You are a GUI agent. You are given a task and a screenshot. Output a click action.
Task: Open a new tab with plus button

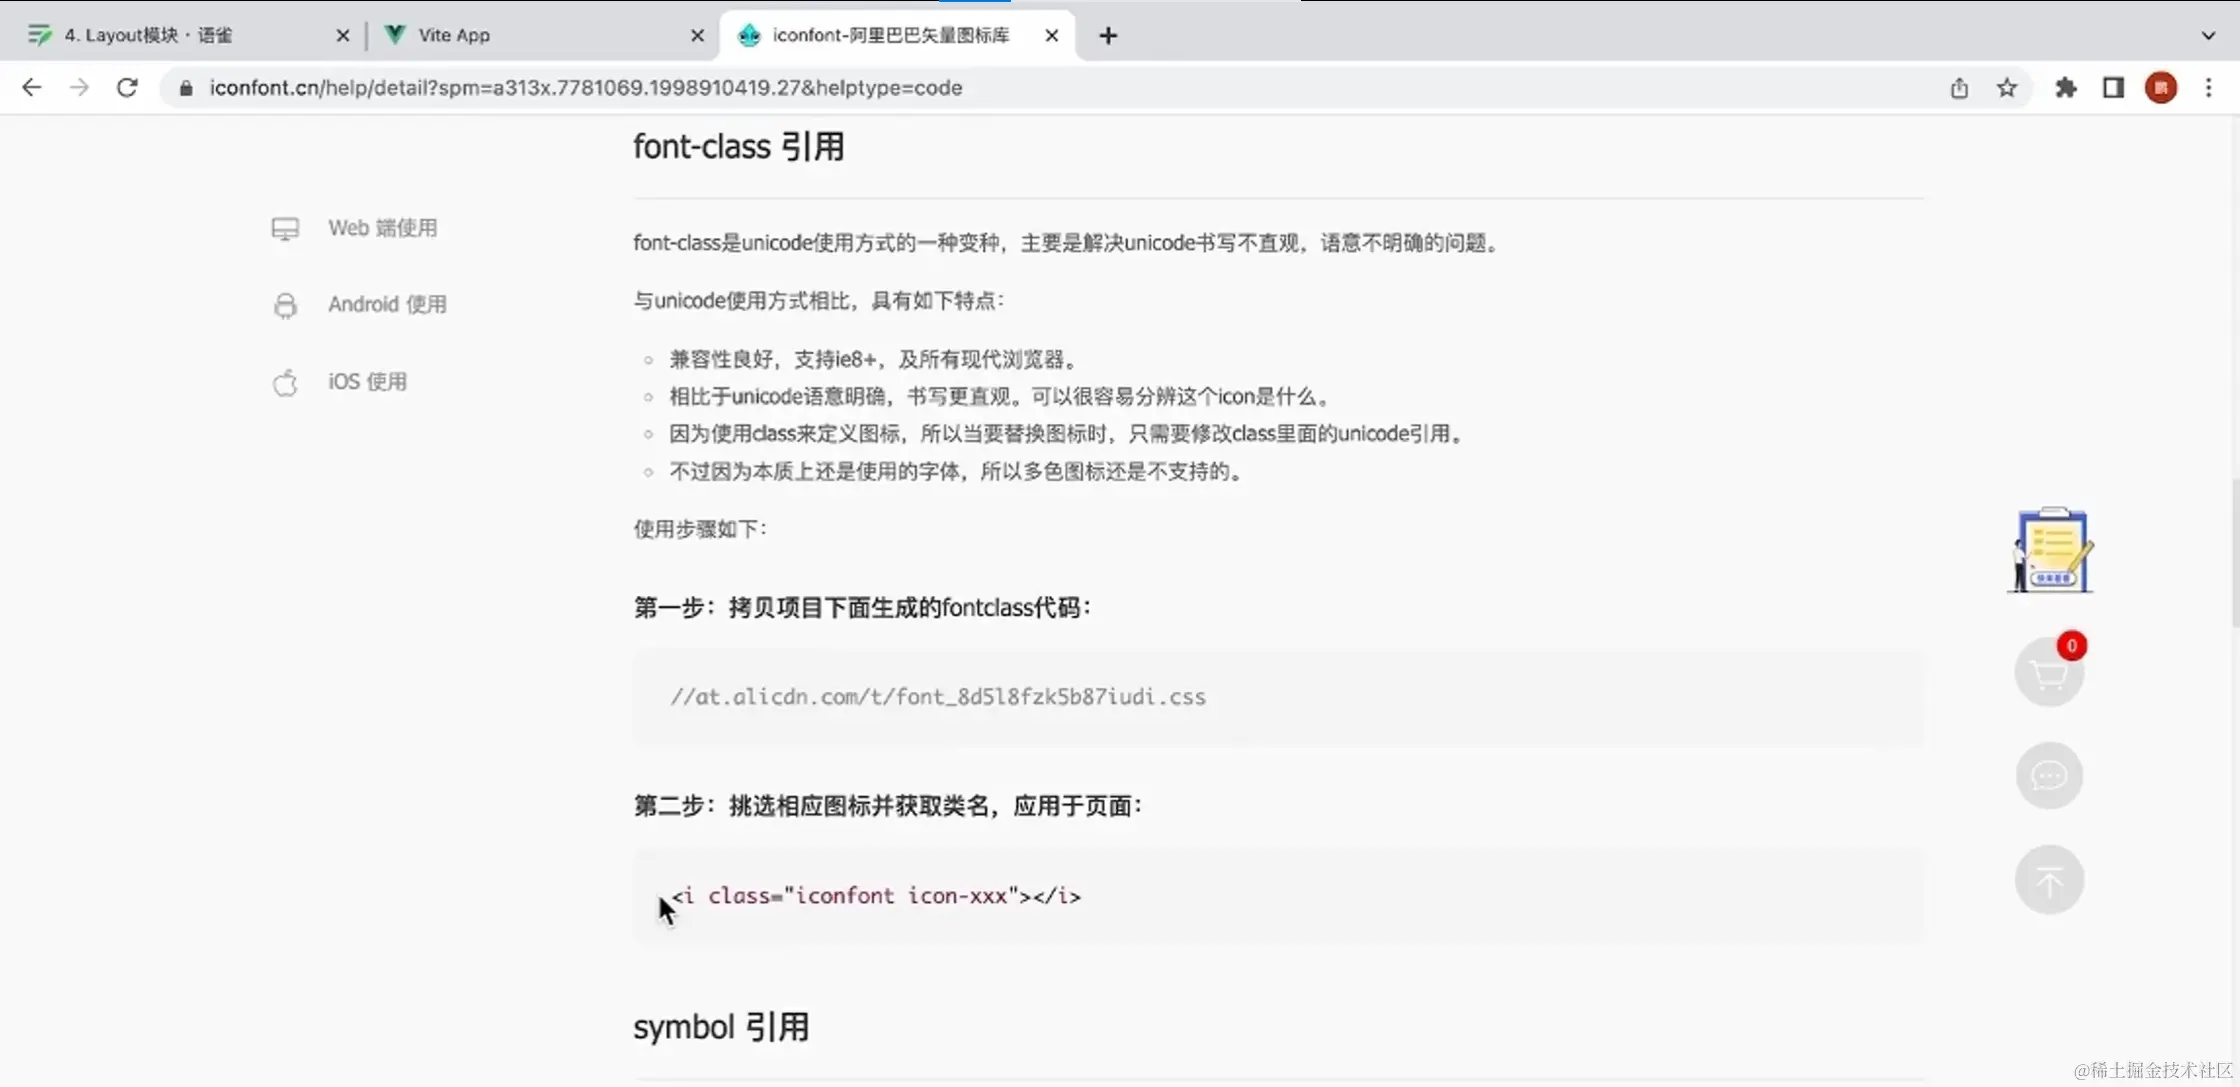[1108, 36]
